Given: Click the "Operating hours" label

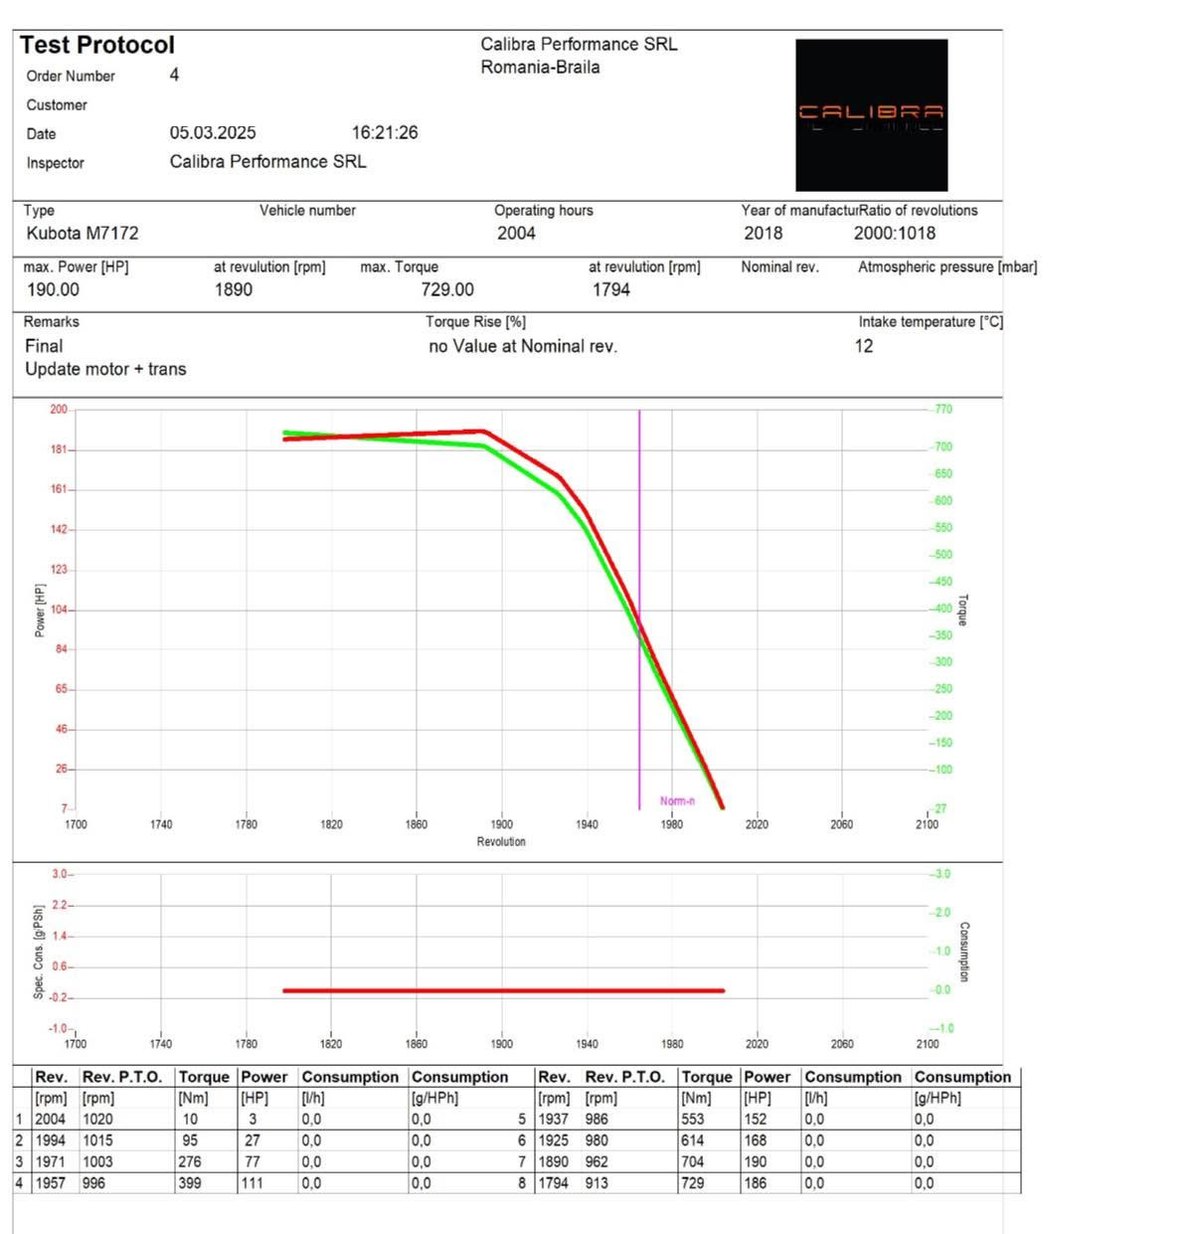Looking at the screenshot, I should [x=543, y=210].
